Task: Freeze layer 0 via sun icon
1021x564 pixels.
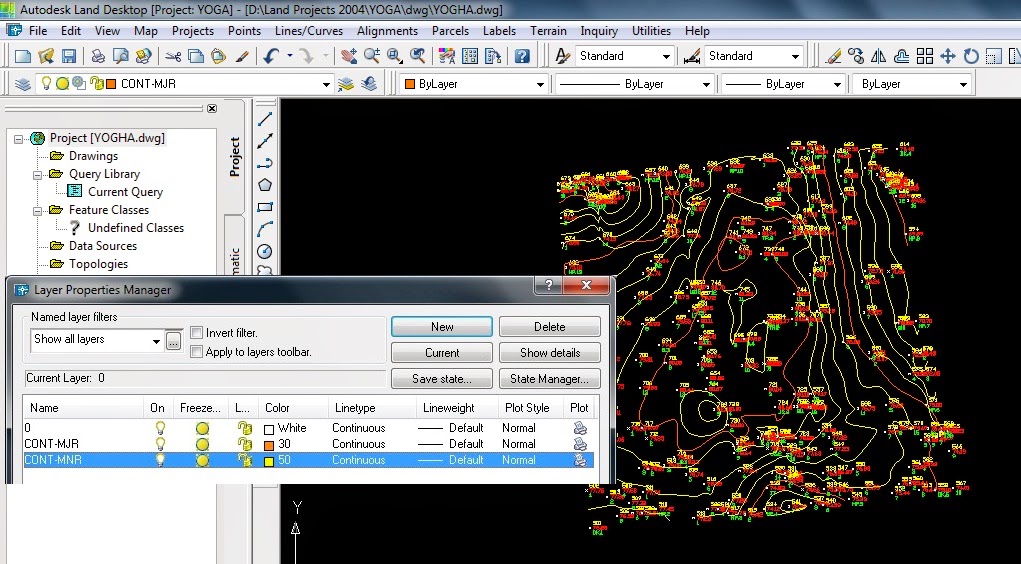Action: (x=203, y=428)
